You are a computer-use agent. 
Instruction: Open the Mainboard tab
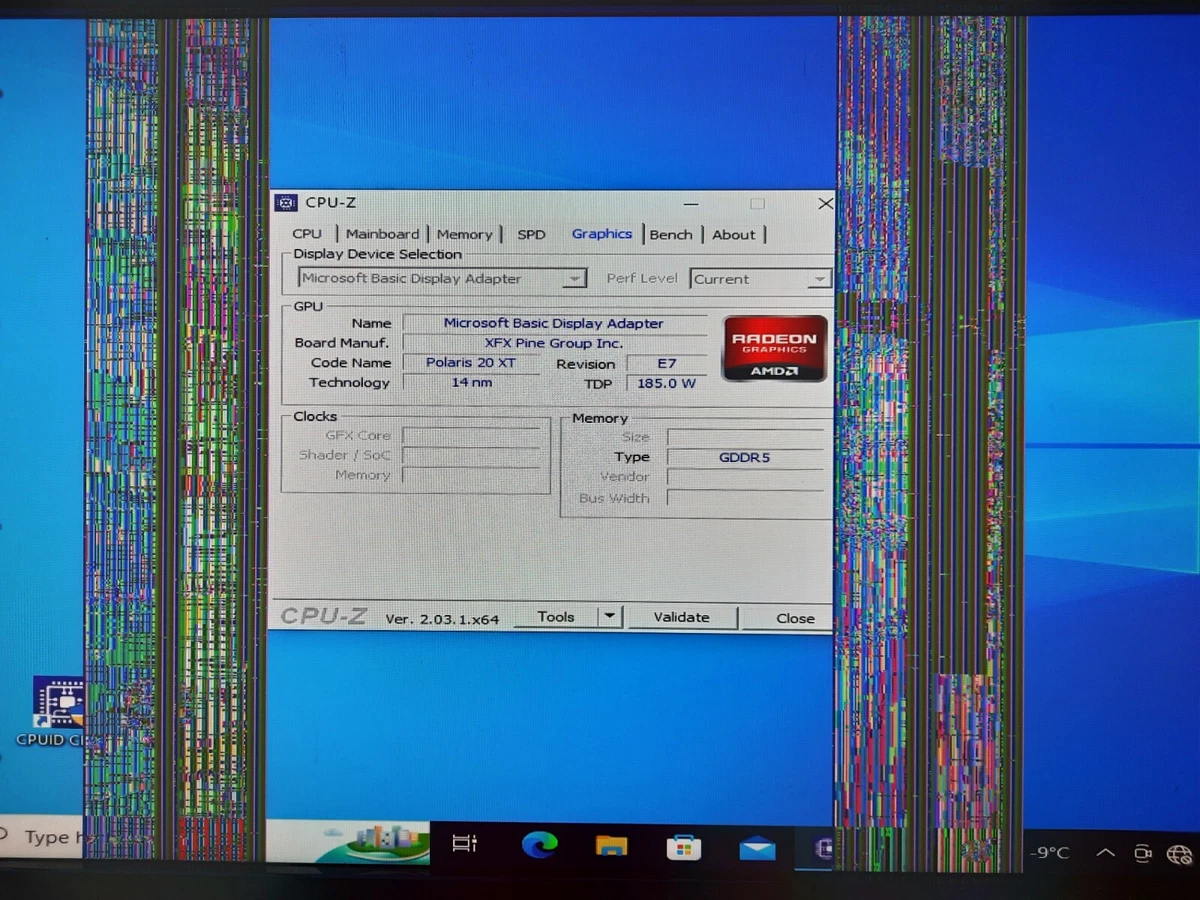click(382, 234)
